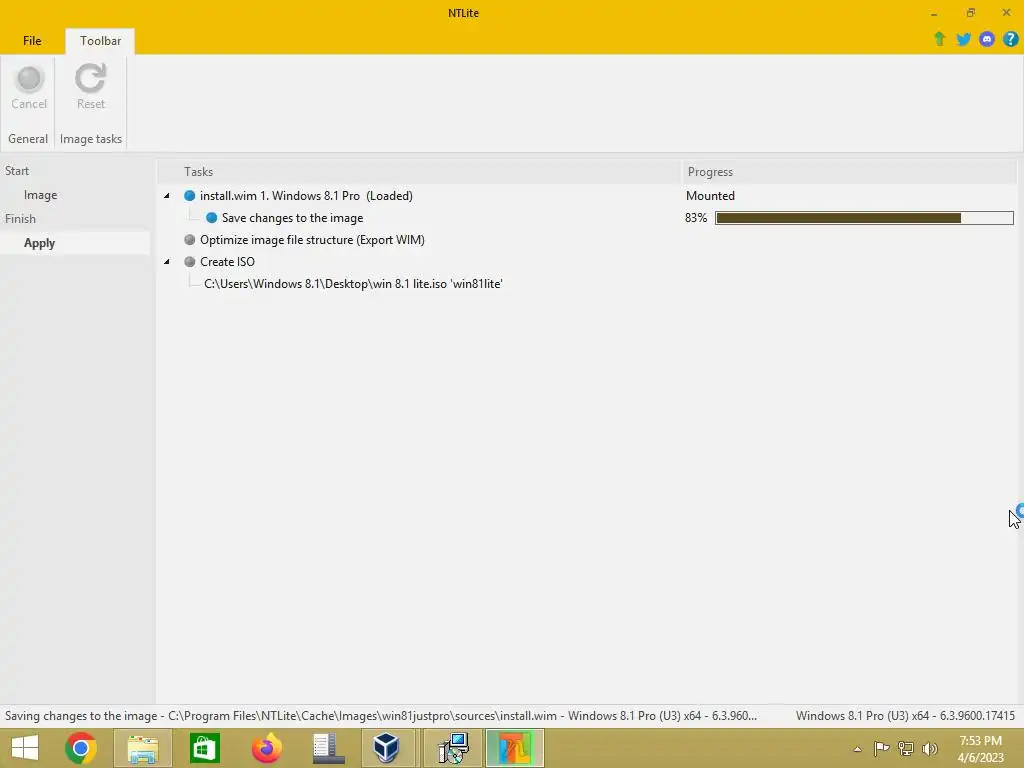Click the Image tasks group label
The image size is (1024, 768).
91,139
